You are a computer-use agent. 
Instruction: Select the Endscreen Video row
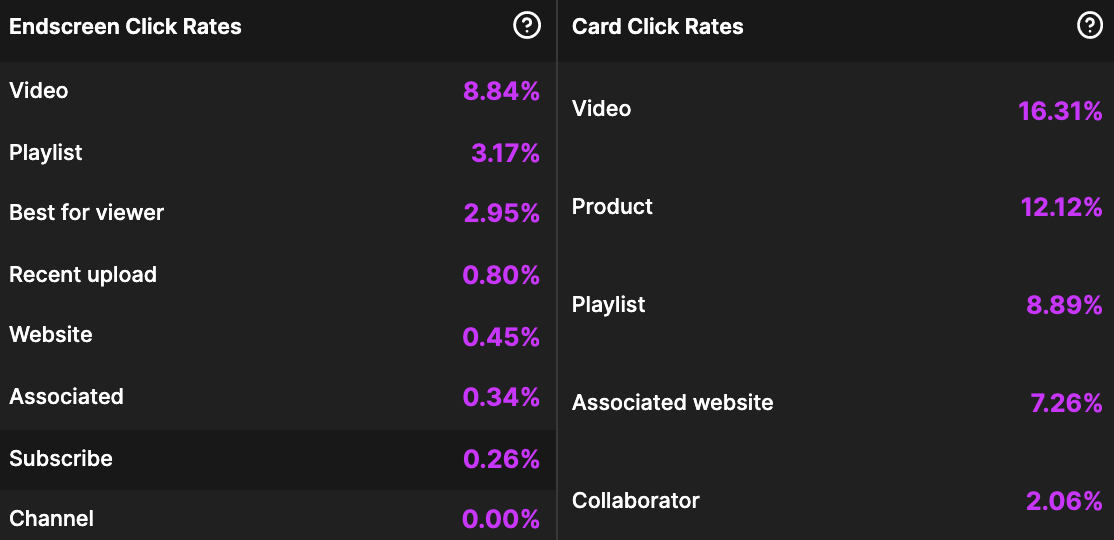tap(278, 92)
